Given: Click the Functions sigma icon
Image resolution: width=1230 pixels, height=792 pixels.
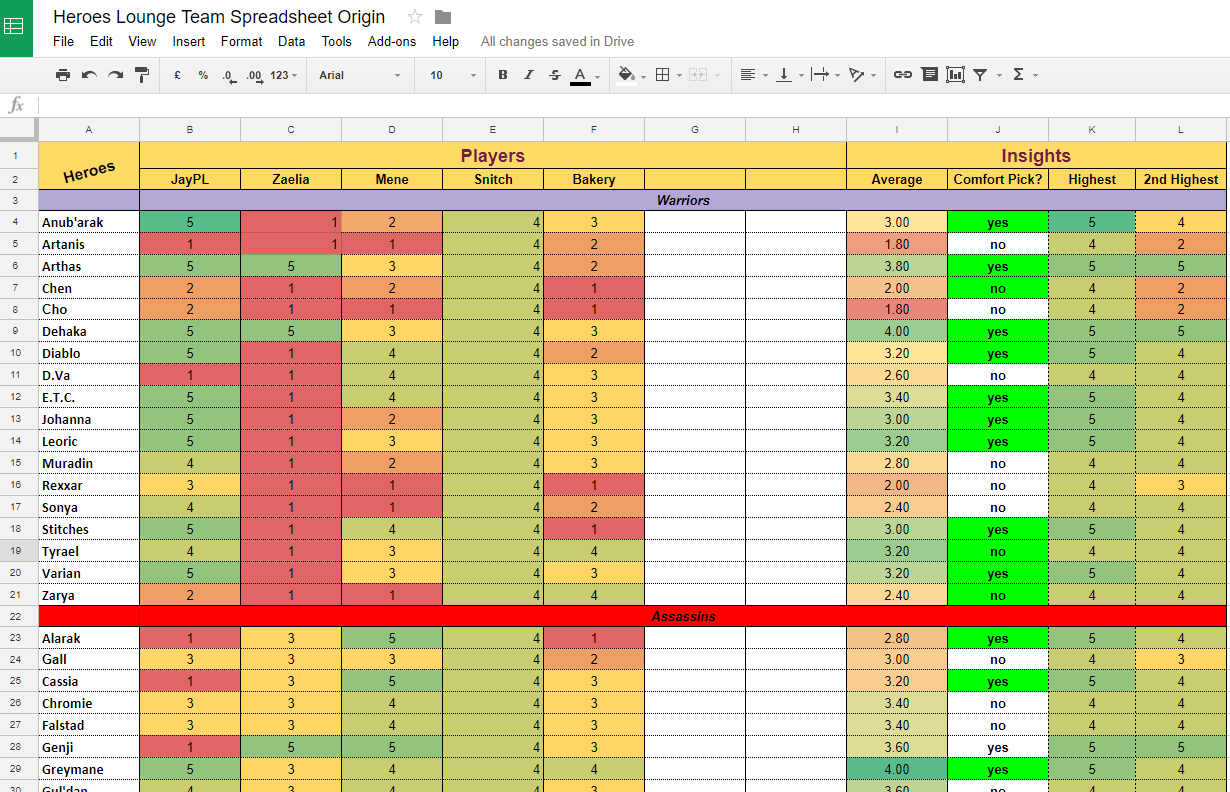Looking at the screenshot, I should (x=1018, y=75).
